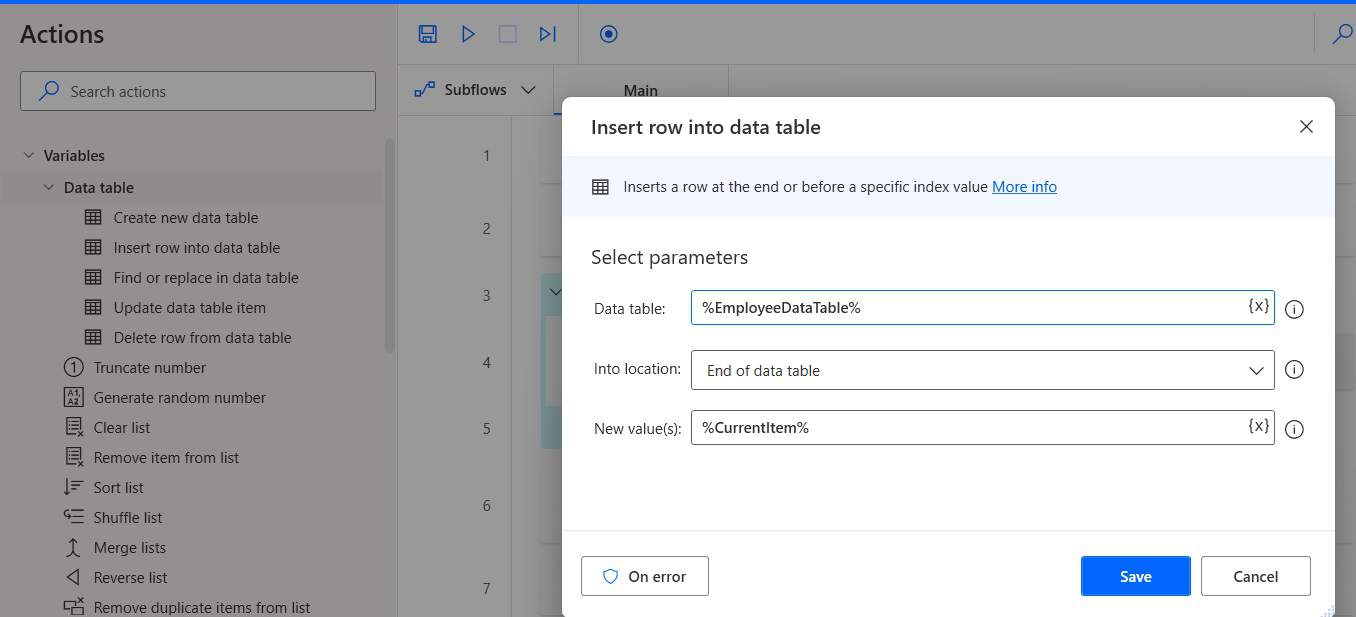Viewport: 1356px width, 617px height.
Task: Collapse the Data table group in Actions pane
Action: click(x=48, y=187)
